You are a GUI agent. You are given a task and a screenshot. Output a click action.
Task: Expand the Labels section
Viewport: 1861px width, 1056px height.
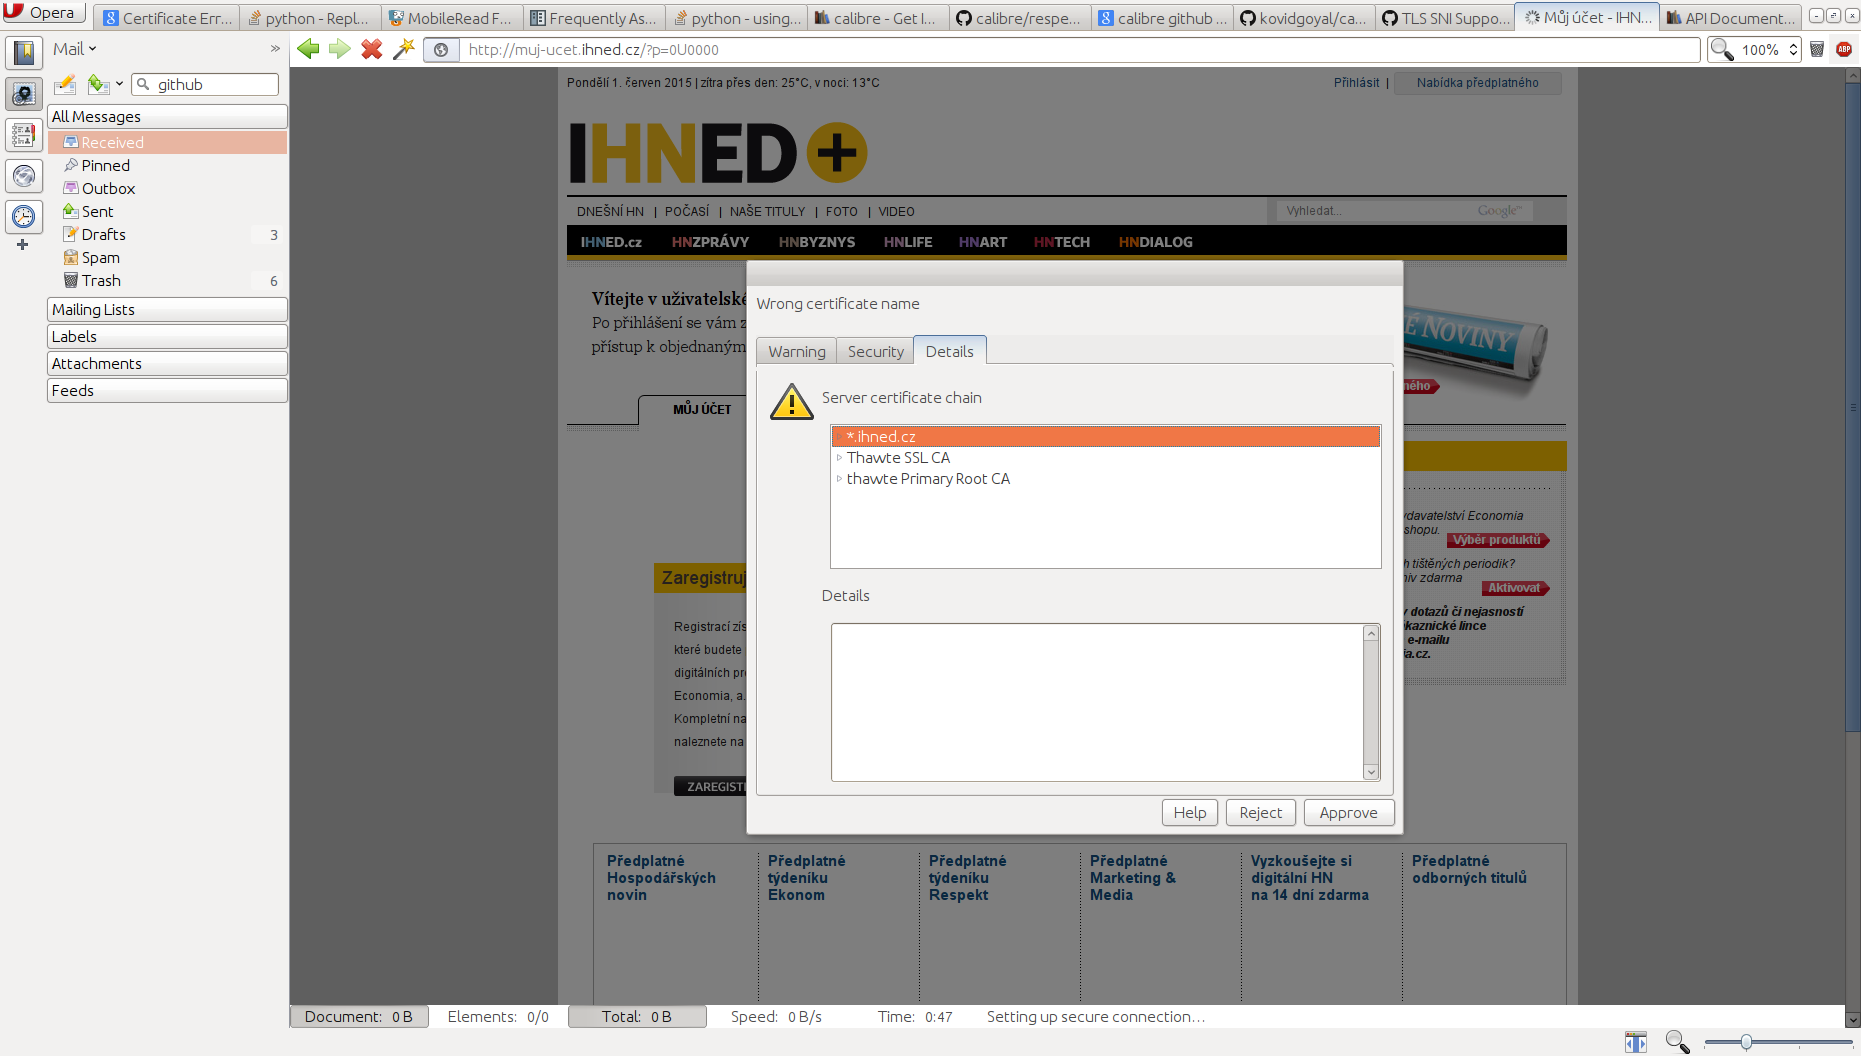tap(167, 337)
